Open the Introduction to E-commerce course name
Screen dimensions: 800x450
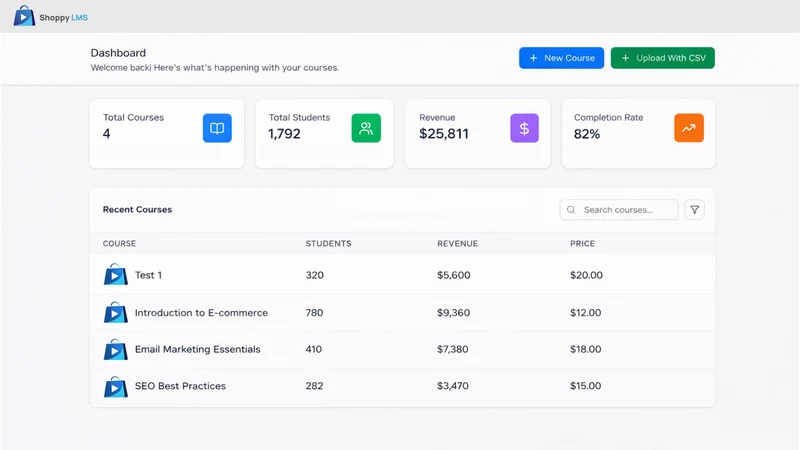click(x=201, y=313)
